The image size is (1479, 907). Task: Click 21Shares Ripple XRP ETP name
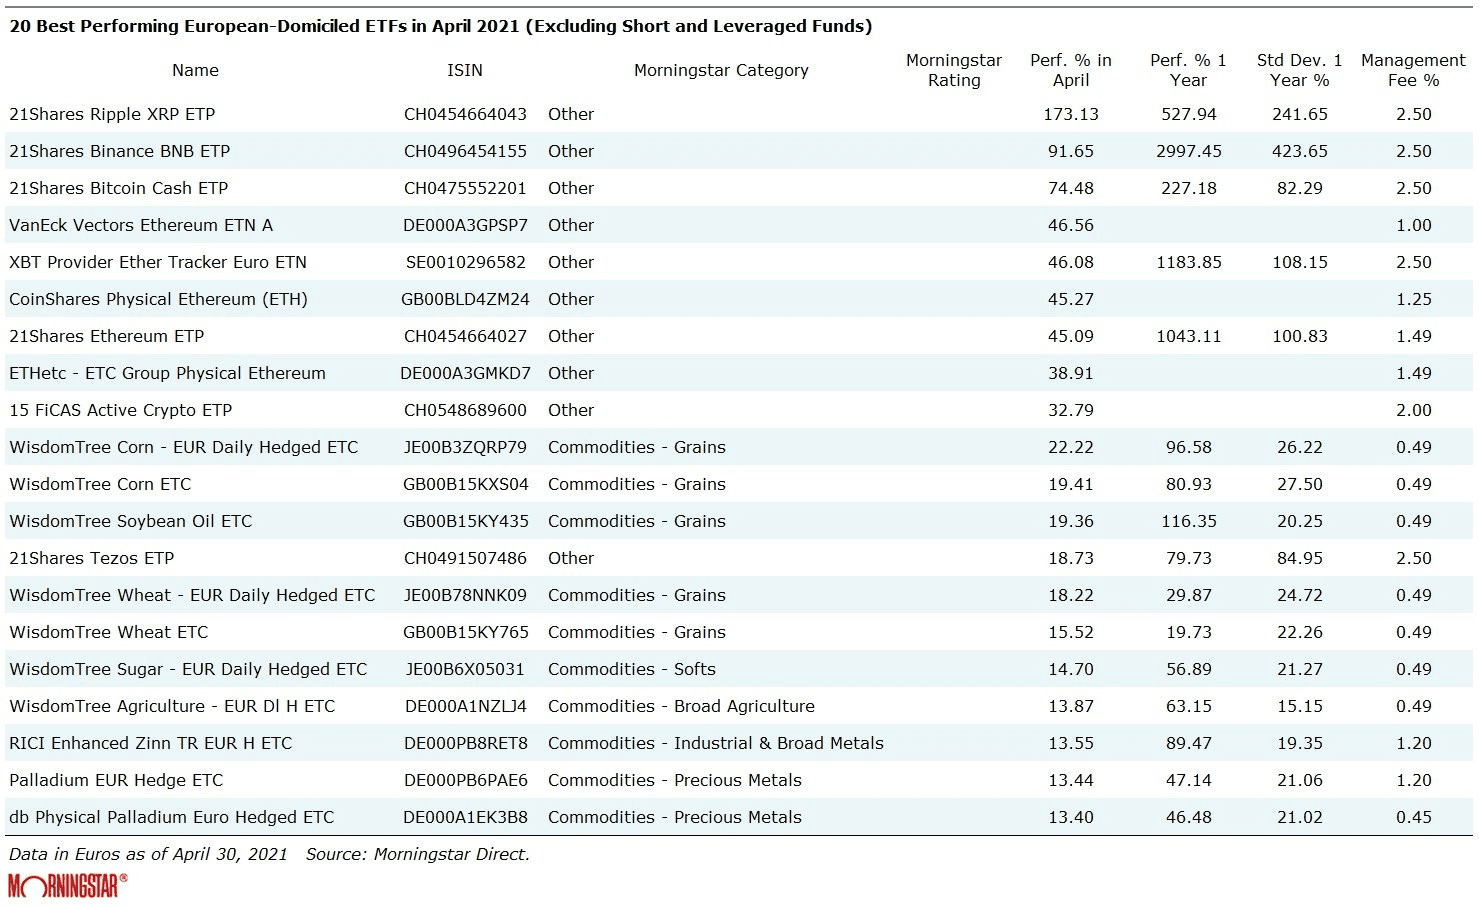[x=112, y=114]
